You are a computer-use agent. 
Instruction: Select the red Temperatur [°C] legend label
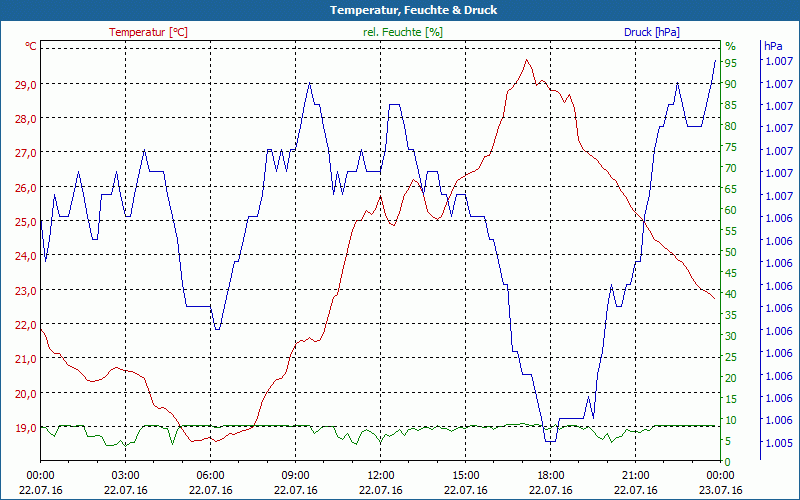[x=148, y=32]
